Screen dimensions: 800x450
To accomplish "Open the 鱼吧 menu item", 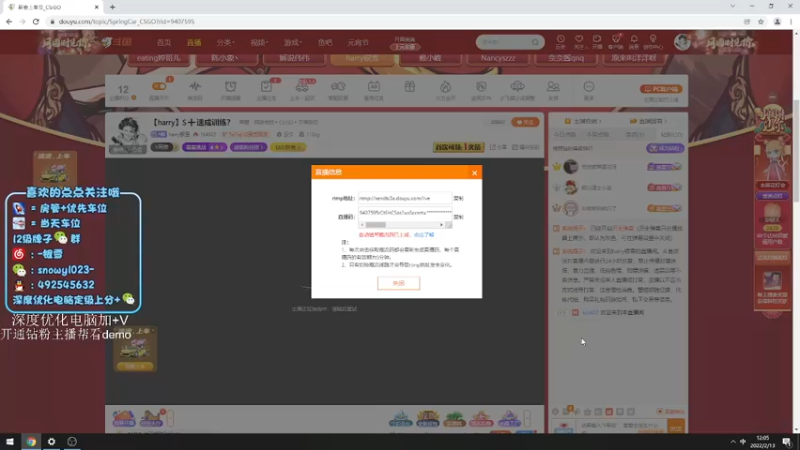I will [x=325, y=42].
